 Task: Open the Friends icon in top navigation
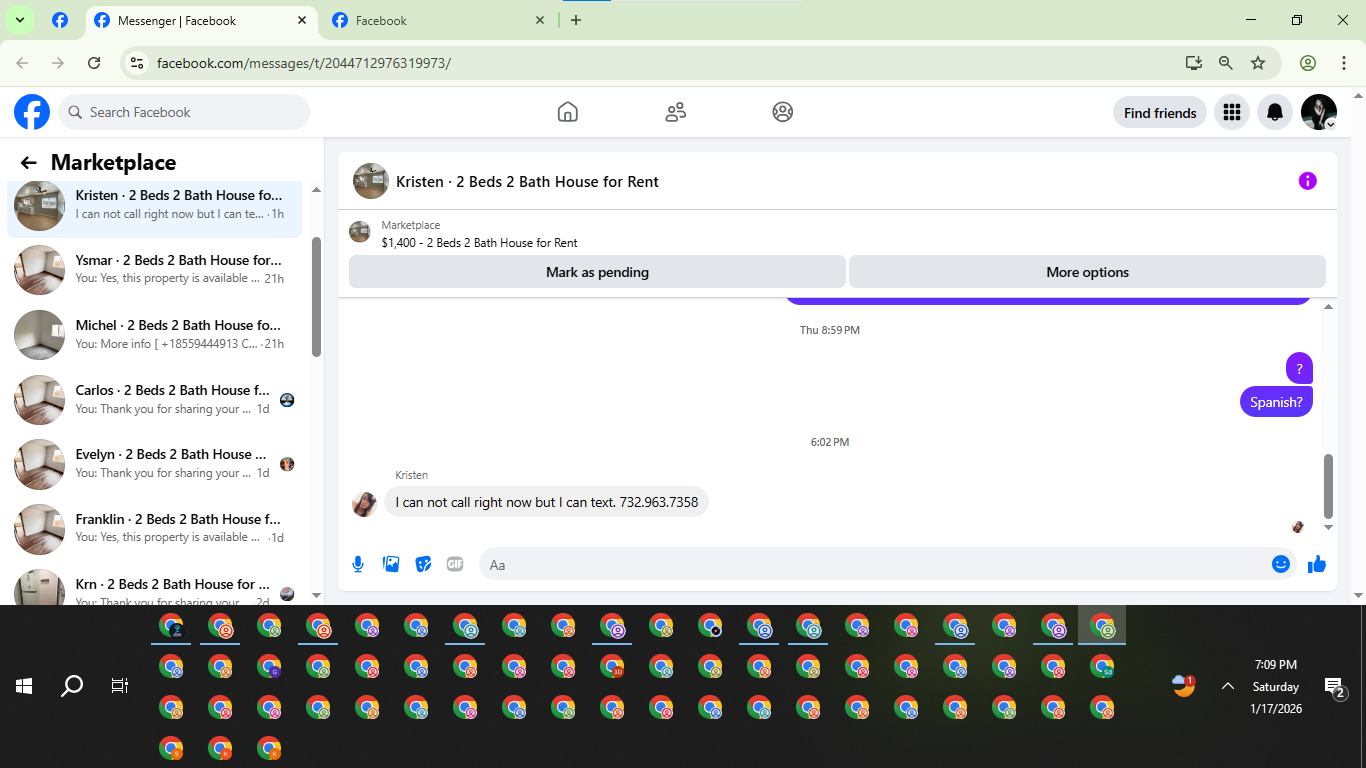(x=675, y=112)
